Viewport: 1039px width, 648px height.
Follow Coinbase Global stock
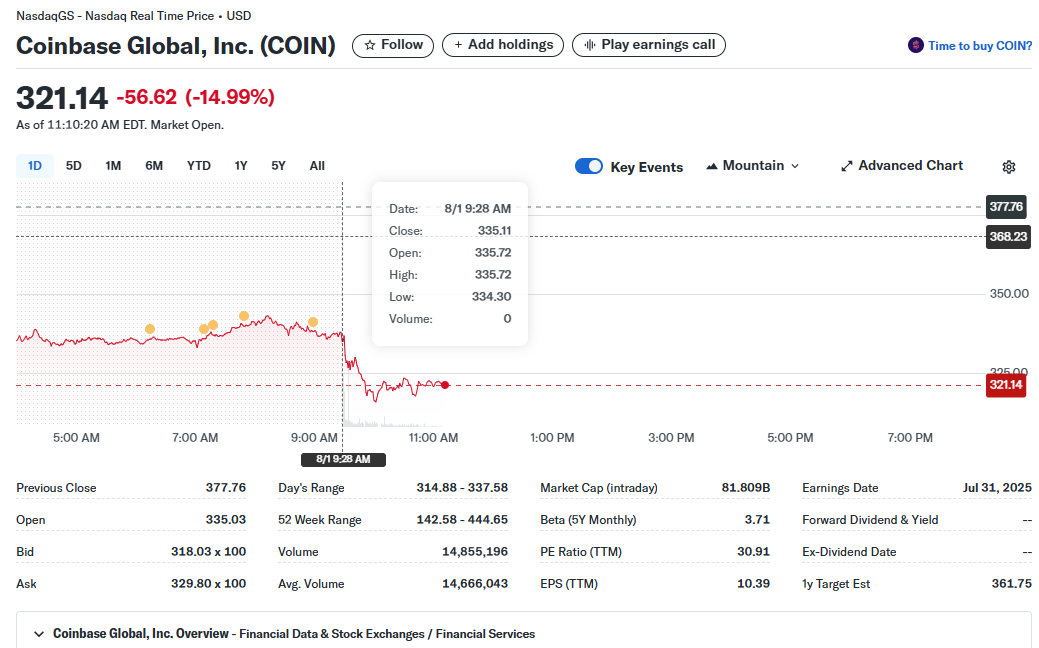pos(393,45)
